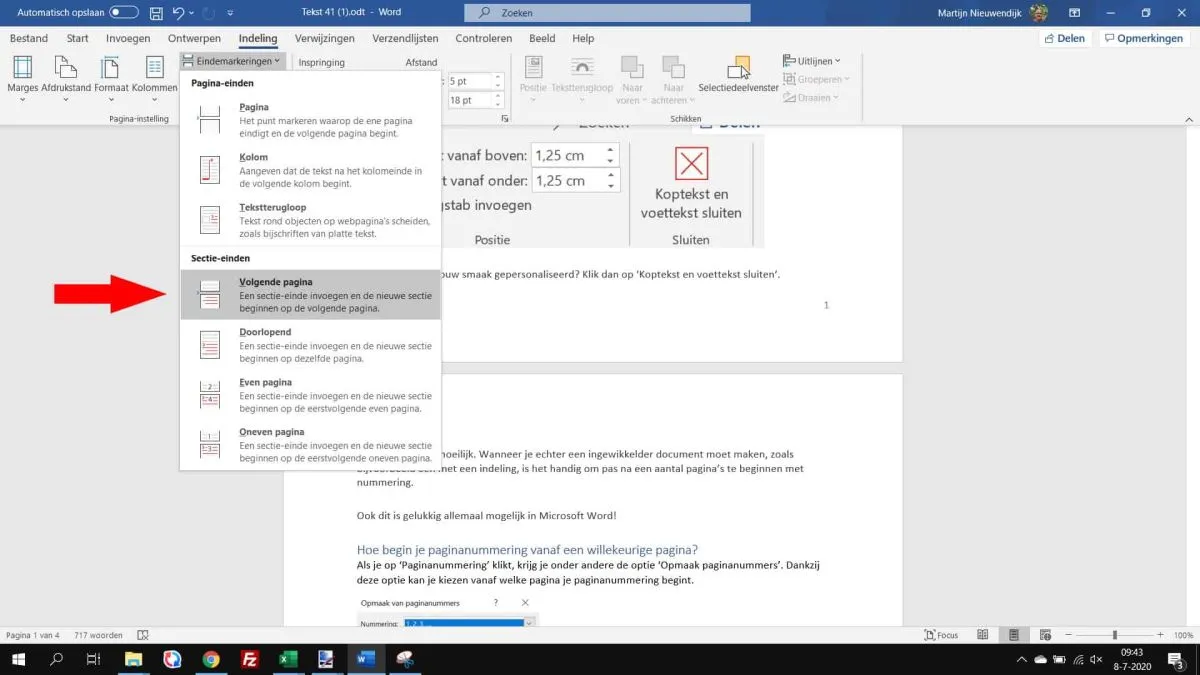Adjust the zoom slider in status bar
Viewport: 1200px width, 675px height.
[x=1115, y=635]
